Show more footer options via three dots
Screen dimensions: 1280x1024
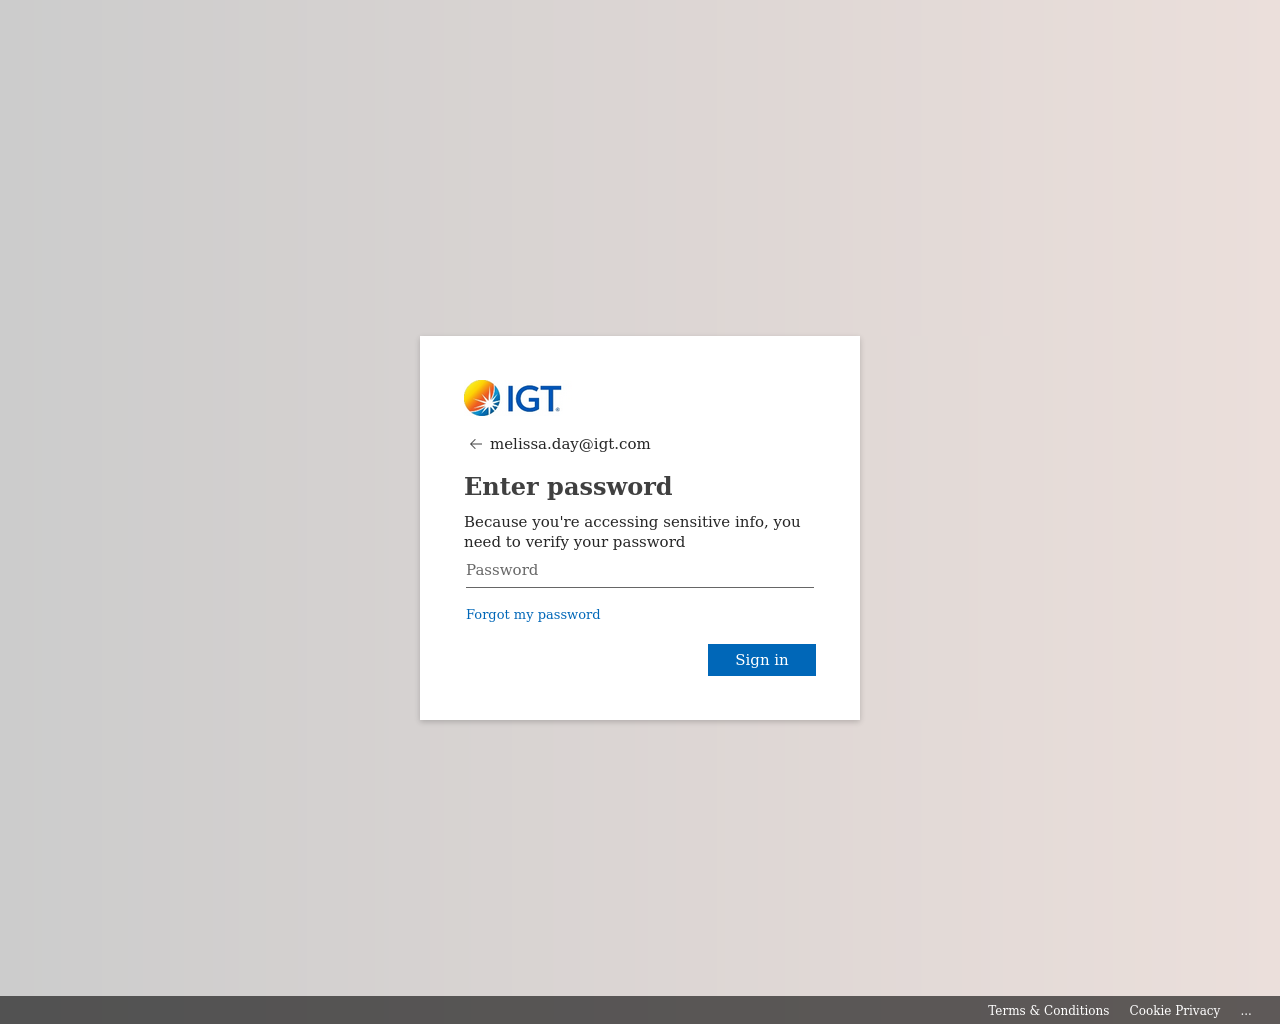click(x=1246, y=1010)
